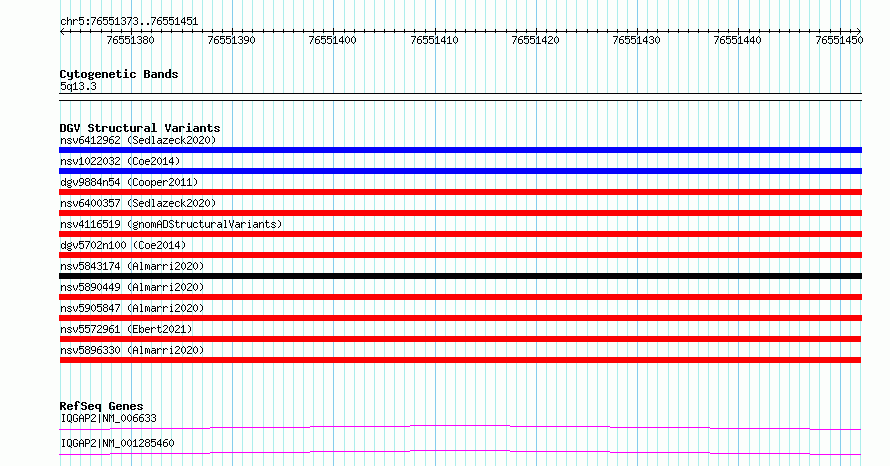Click black bar under nsv5843174
The height and width of the screenshot is (466, 890).
(x=460, y=276)
